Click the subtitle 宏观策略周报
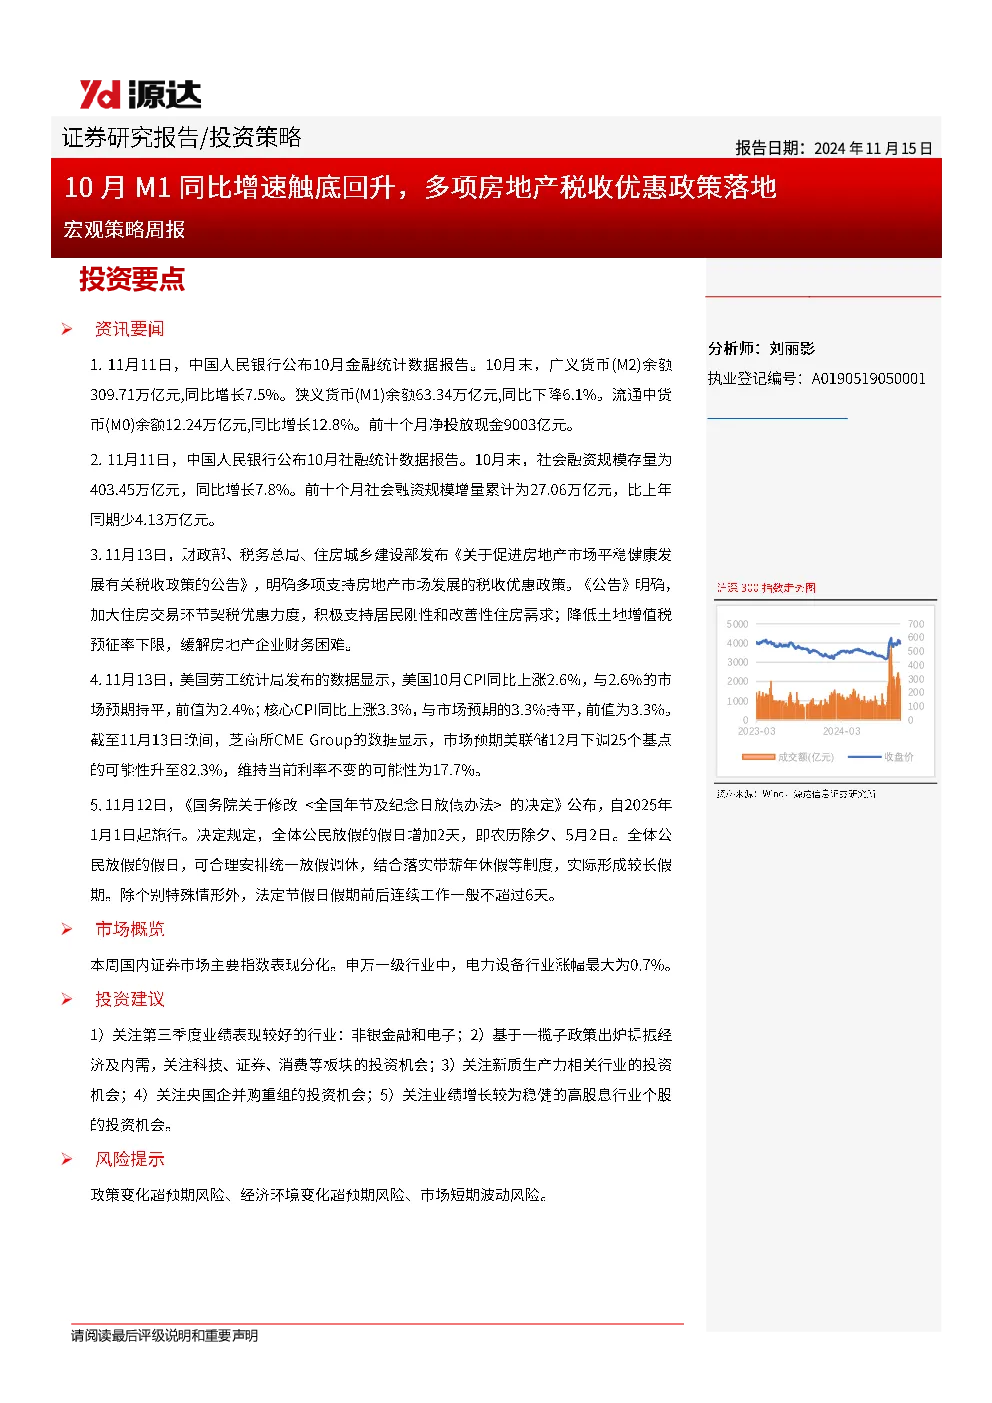 124,229
